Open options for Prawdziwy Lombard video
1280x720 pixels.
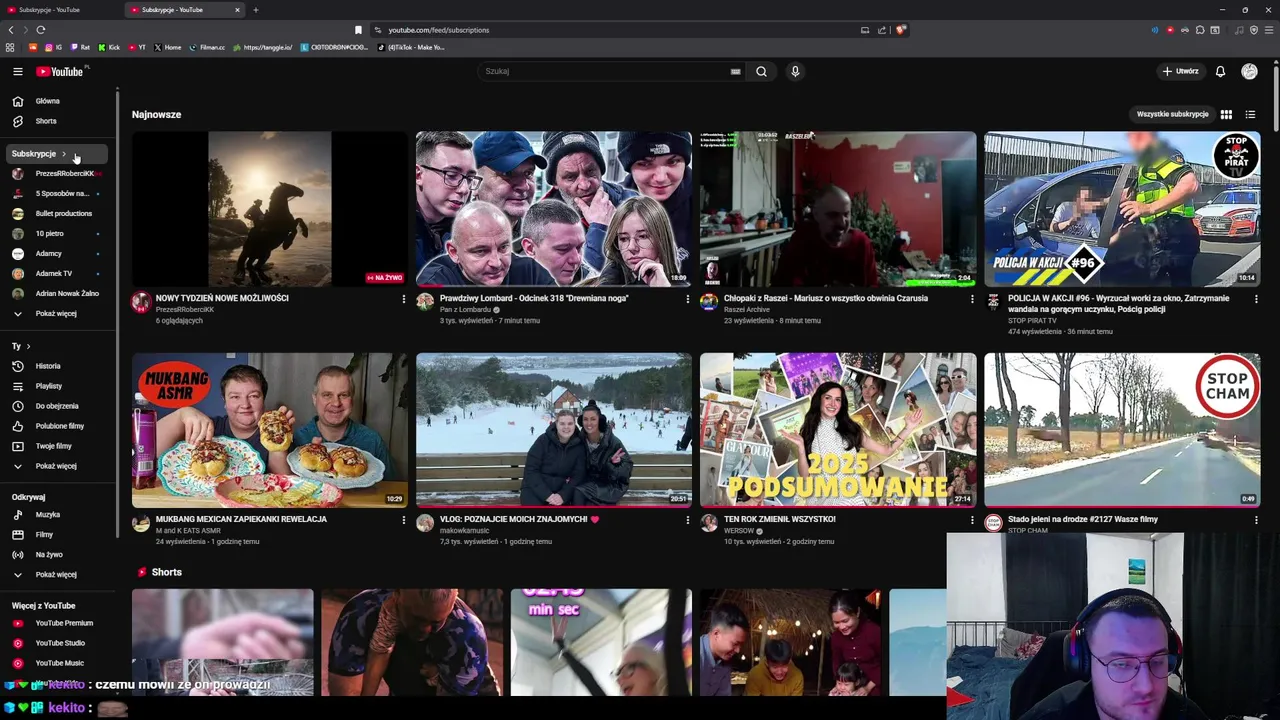[687, 299]
